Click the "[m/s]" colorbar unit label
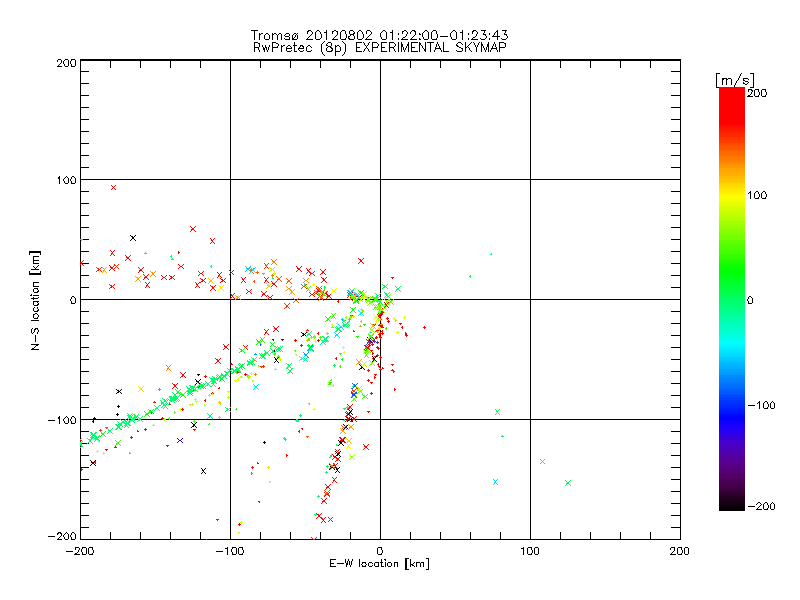800x600 pixels. point(735,80)
